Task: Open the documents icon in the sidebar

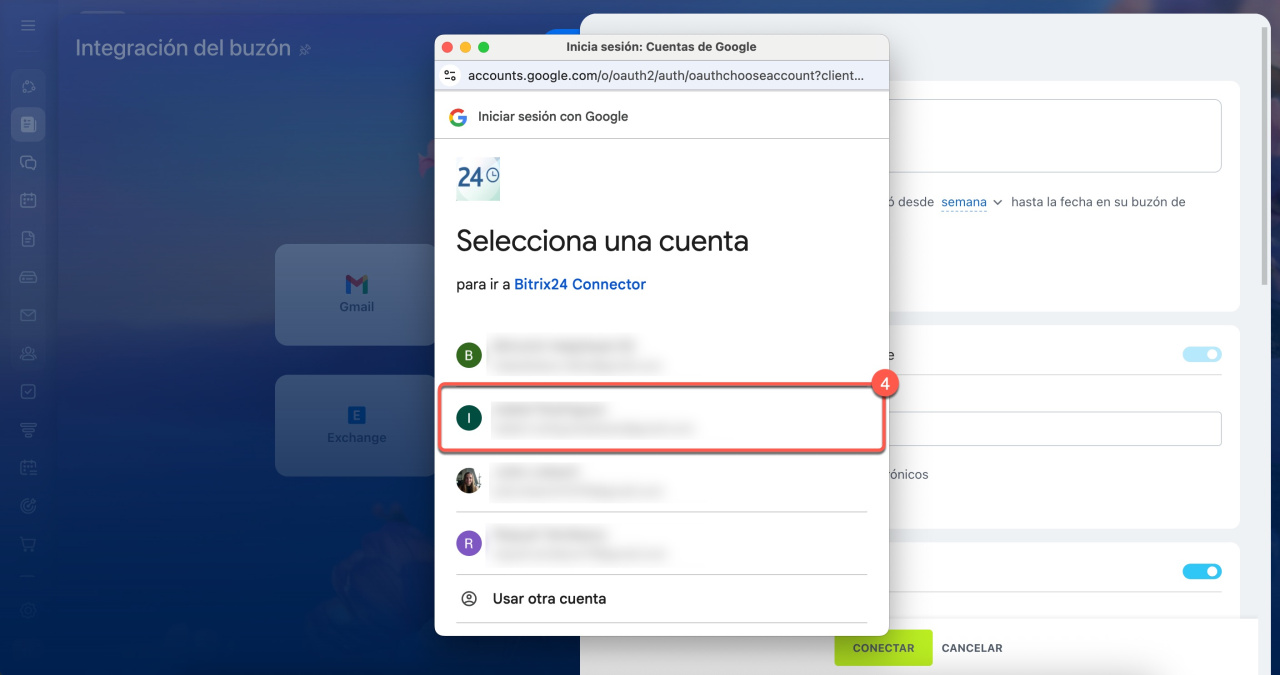Action: 28,238
